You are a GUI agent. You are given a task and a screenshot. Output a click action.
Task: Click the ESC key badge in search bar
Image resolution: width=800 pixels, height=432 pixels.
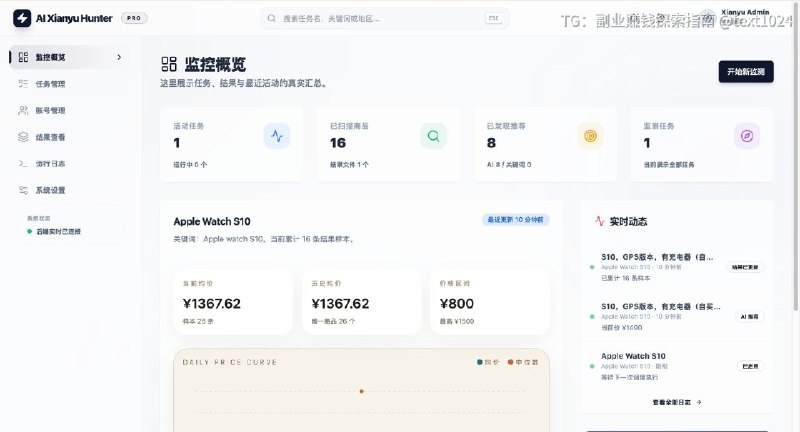tap(493, 18)
